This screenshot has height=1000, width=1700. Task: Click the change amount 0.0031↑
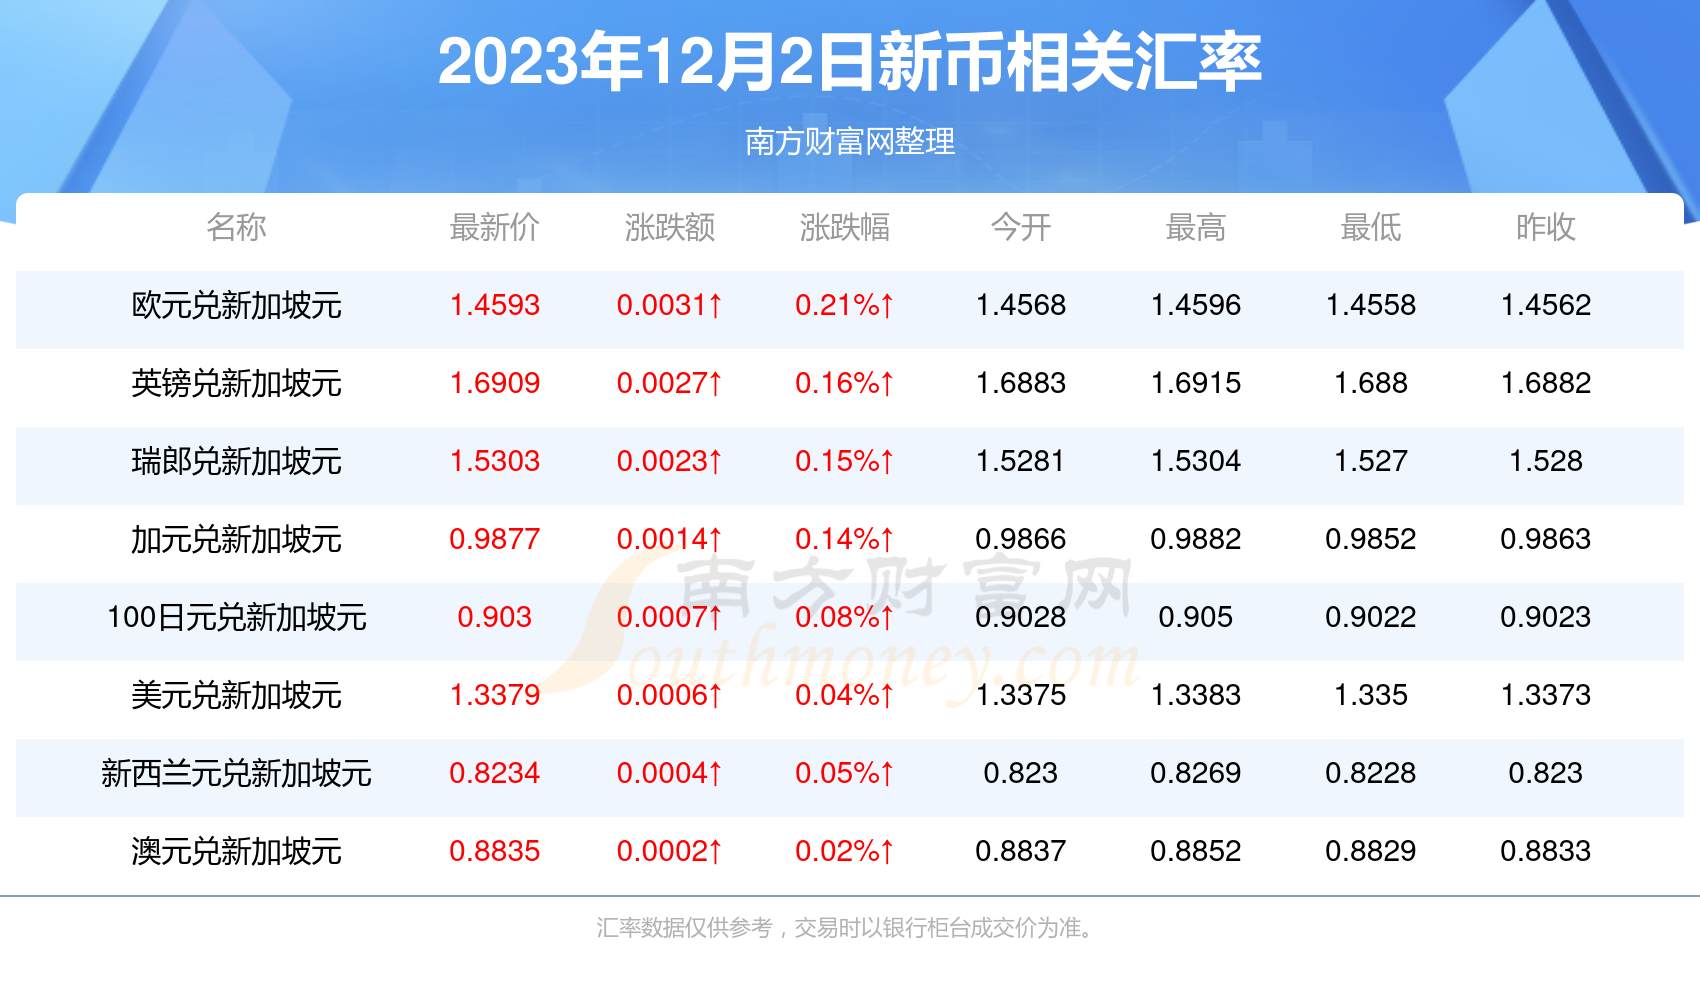(670, 305)
